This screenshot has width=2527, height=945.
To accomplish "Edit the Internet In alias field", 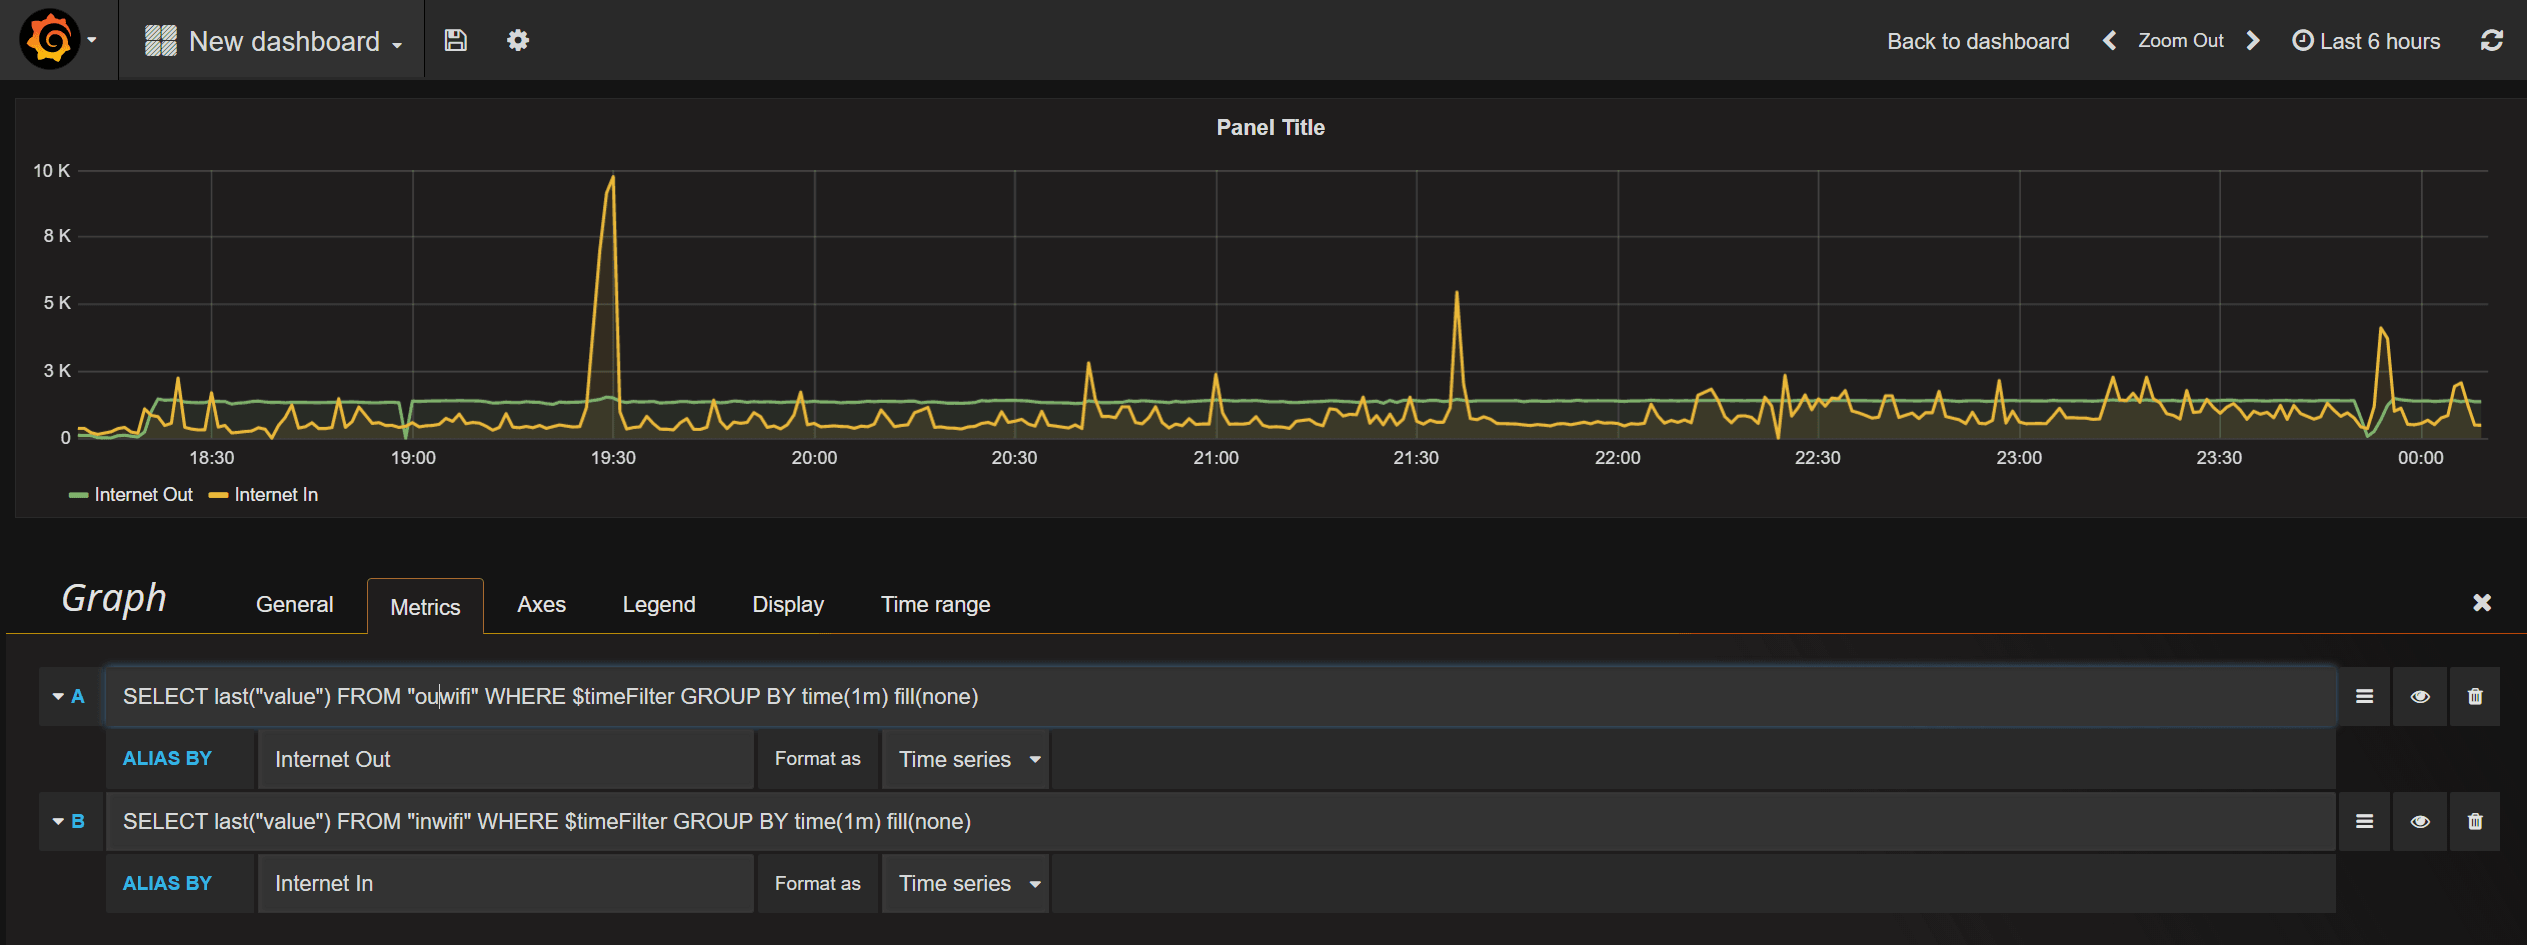I will [505, 884].
